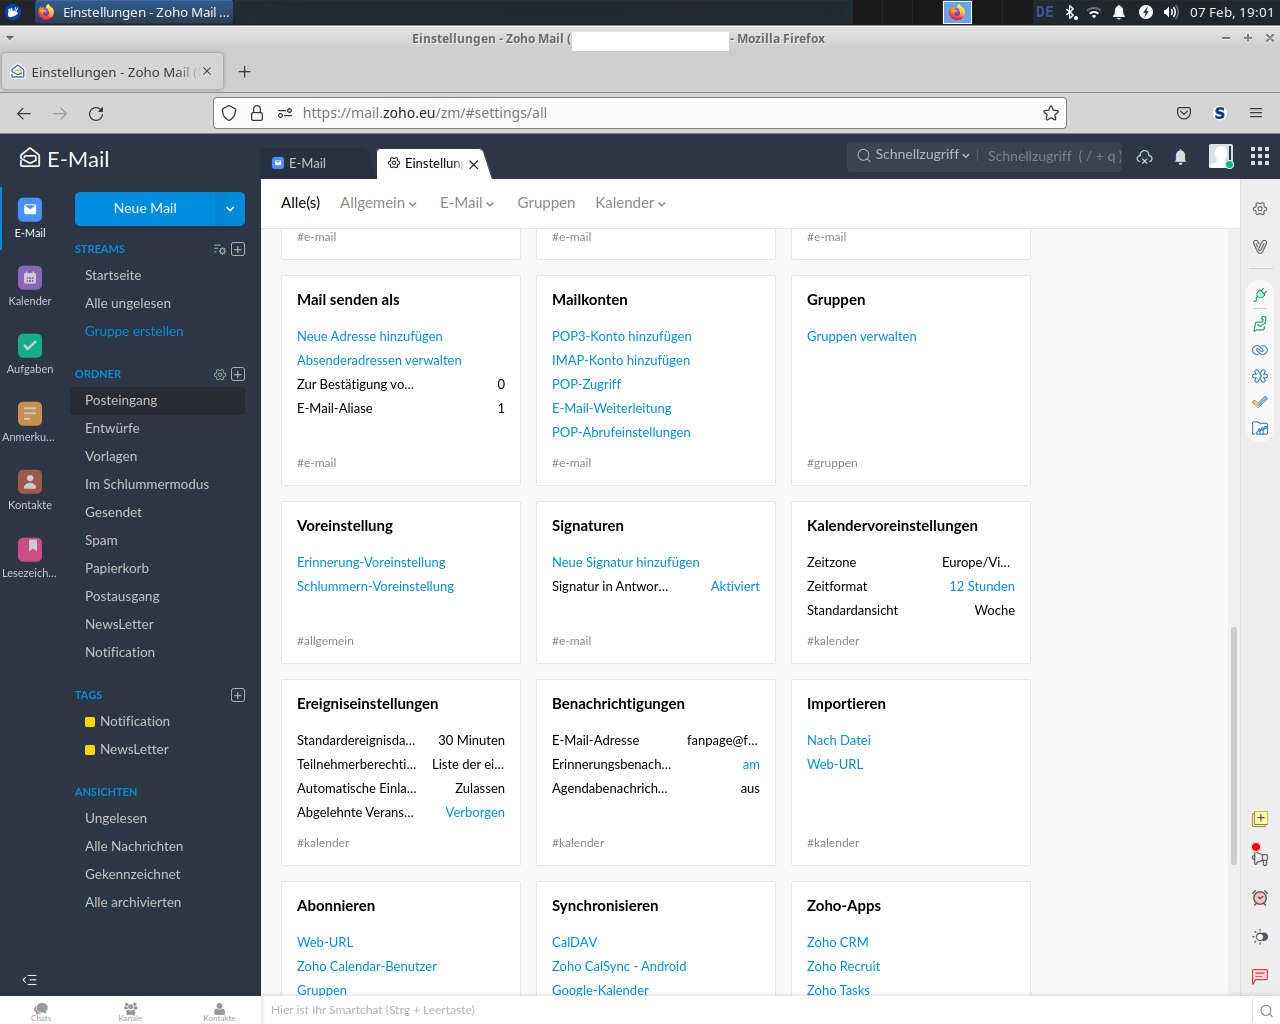Bookmark this page with star icon
1280x1024 pixels.
point(1051,113)
